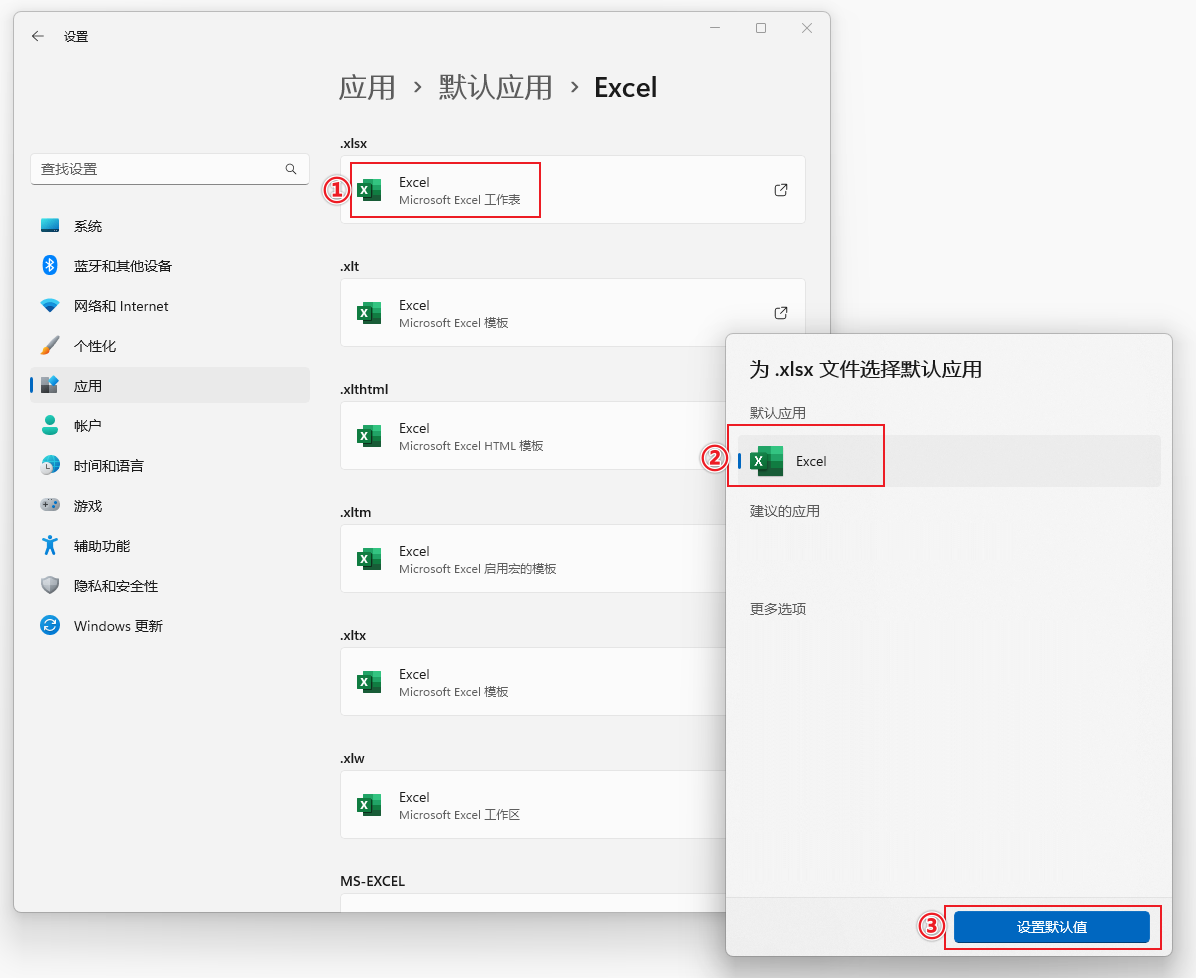This screenshot has height=978, width=1196.
Task: Click the open-link icon for .xlt row
Action: [x=781, y=313]
